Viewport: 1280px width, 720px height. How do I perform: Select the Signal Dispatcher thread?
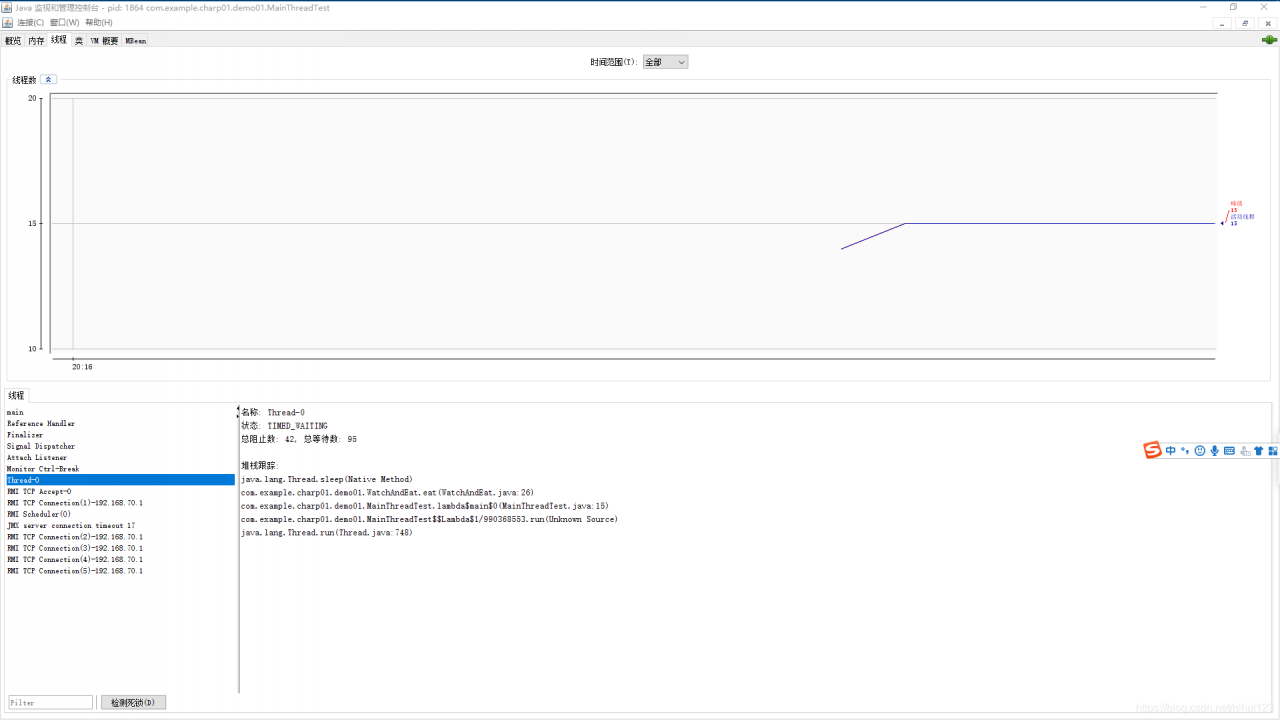[120, 446]
